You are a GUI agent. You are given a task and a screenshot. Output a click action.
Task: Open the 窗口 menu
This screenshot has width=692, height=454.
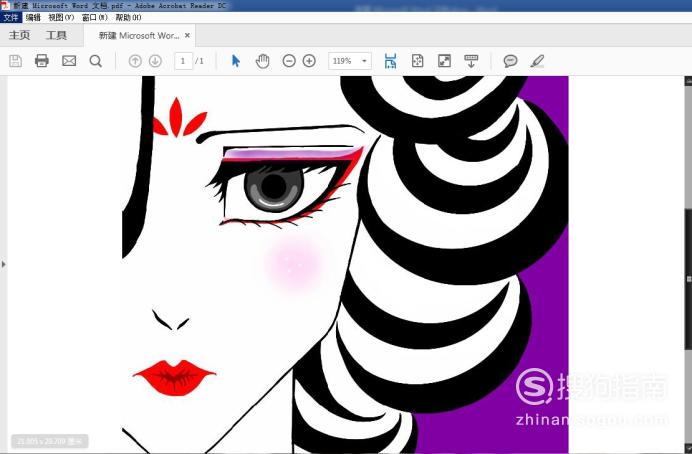coord(94,18)
